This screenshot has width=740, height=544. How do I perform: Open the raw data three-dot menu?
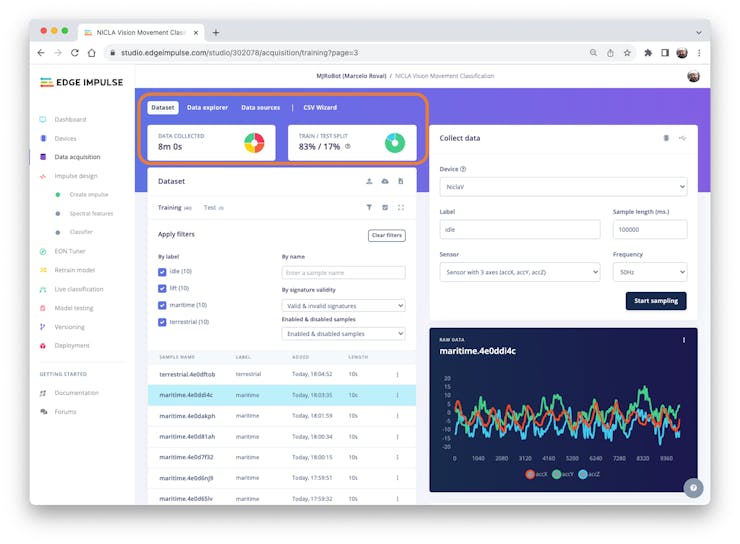684,340
